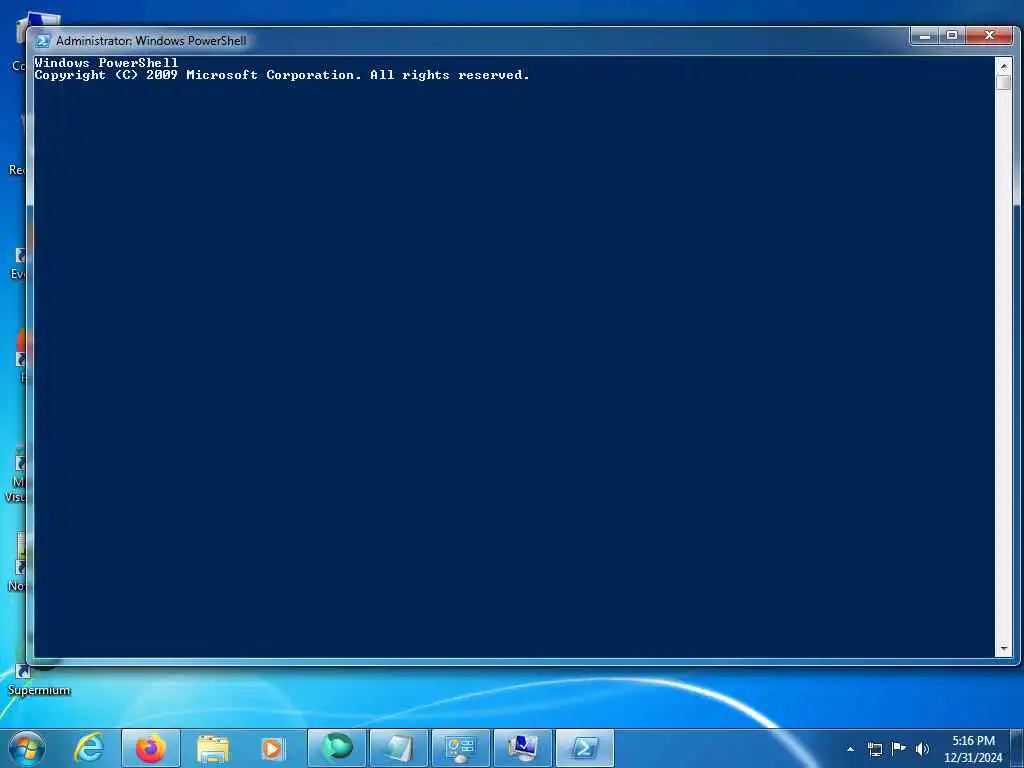This screenshot has width=1024, height=768.
Task: Open the network status tray icon
Action: pyautogui.click(x=874, y=749)
